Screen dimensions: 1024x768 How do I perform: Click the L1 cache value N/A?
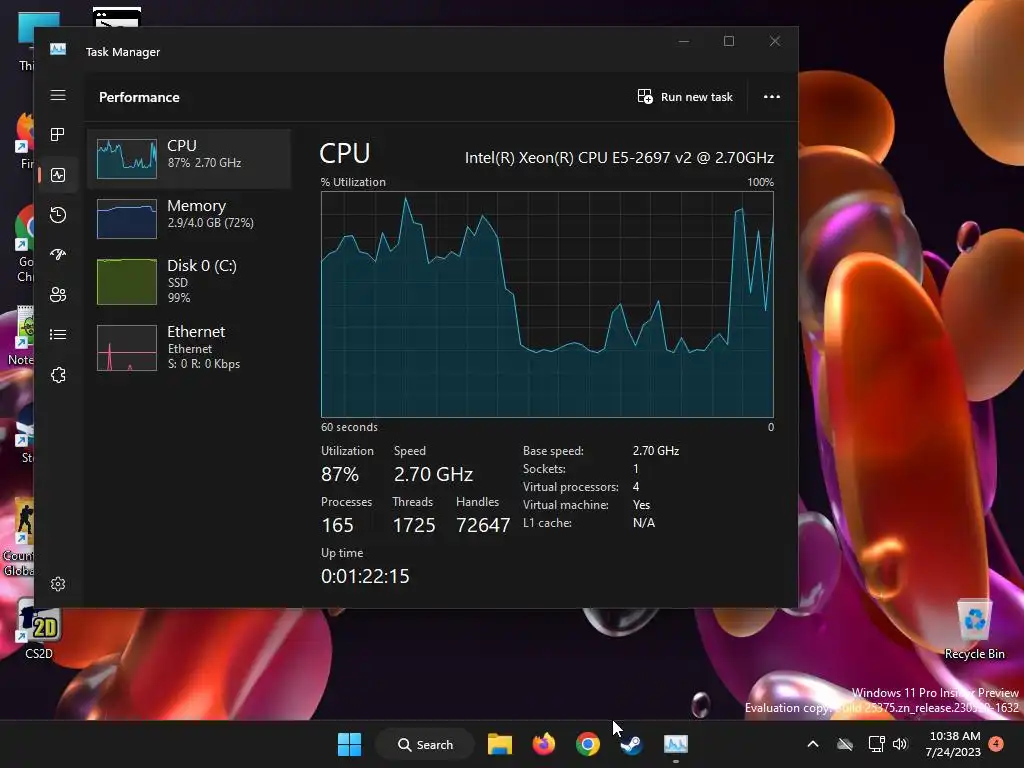[x=643, y=523]
